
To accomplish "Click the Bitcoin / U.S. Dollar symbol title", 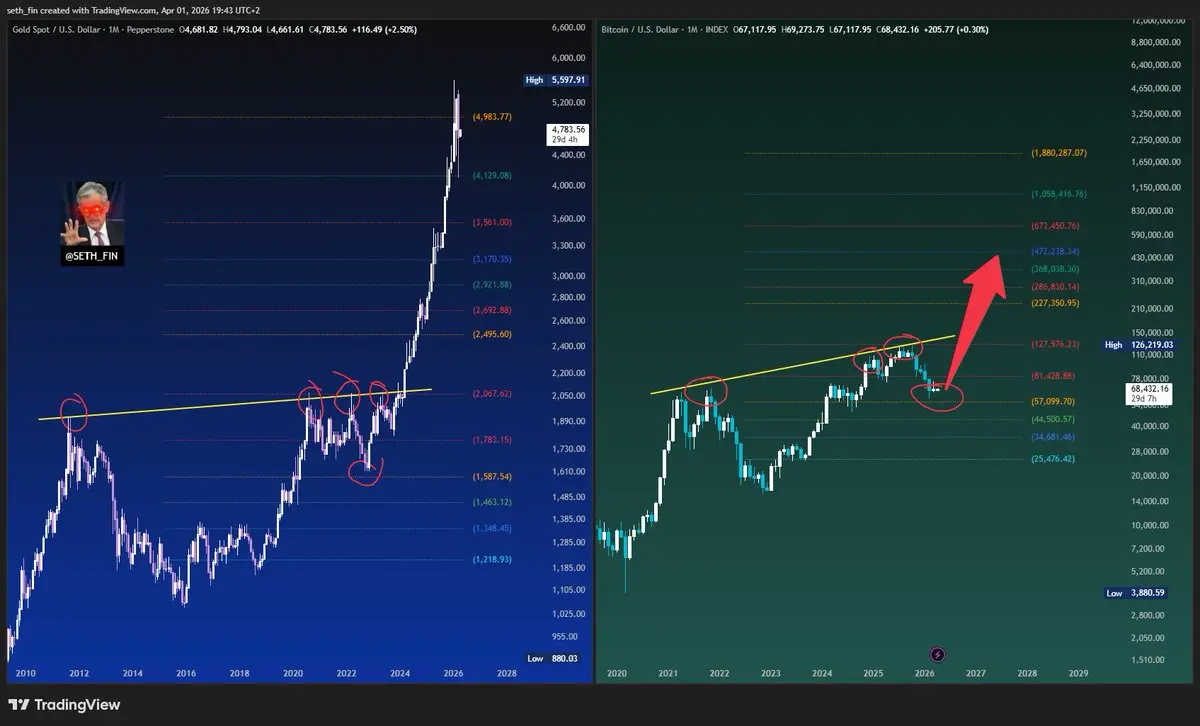I will [643, 30].
